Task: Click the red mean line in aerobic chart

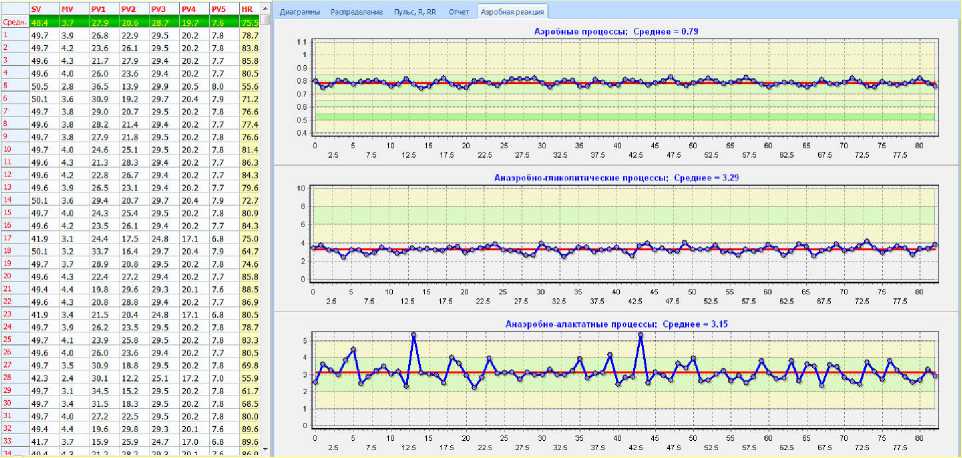Action: (623, 83)
